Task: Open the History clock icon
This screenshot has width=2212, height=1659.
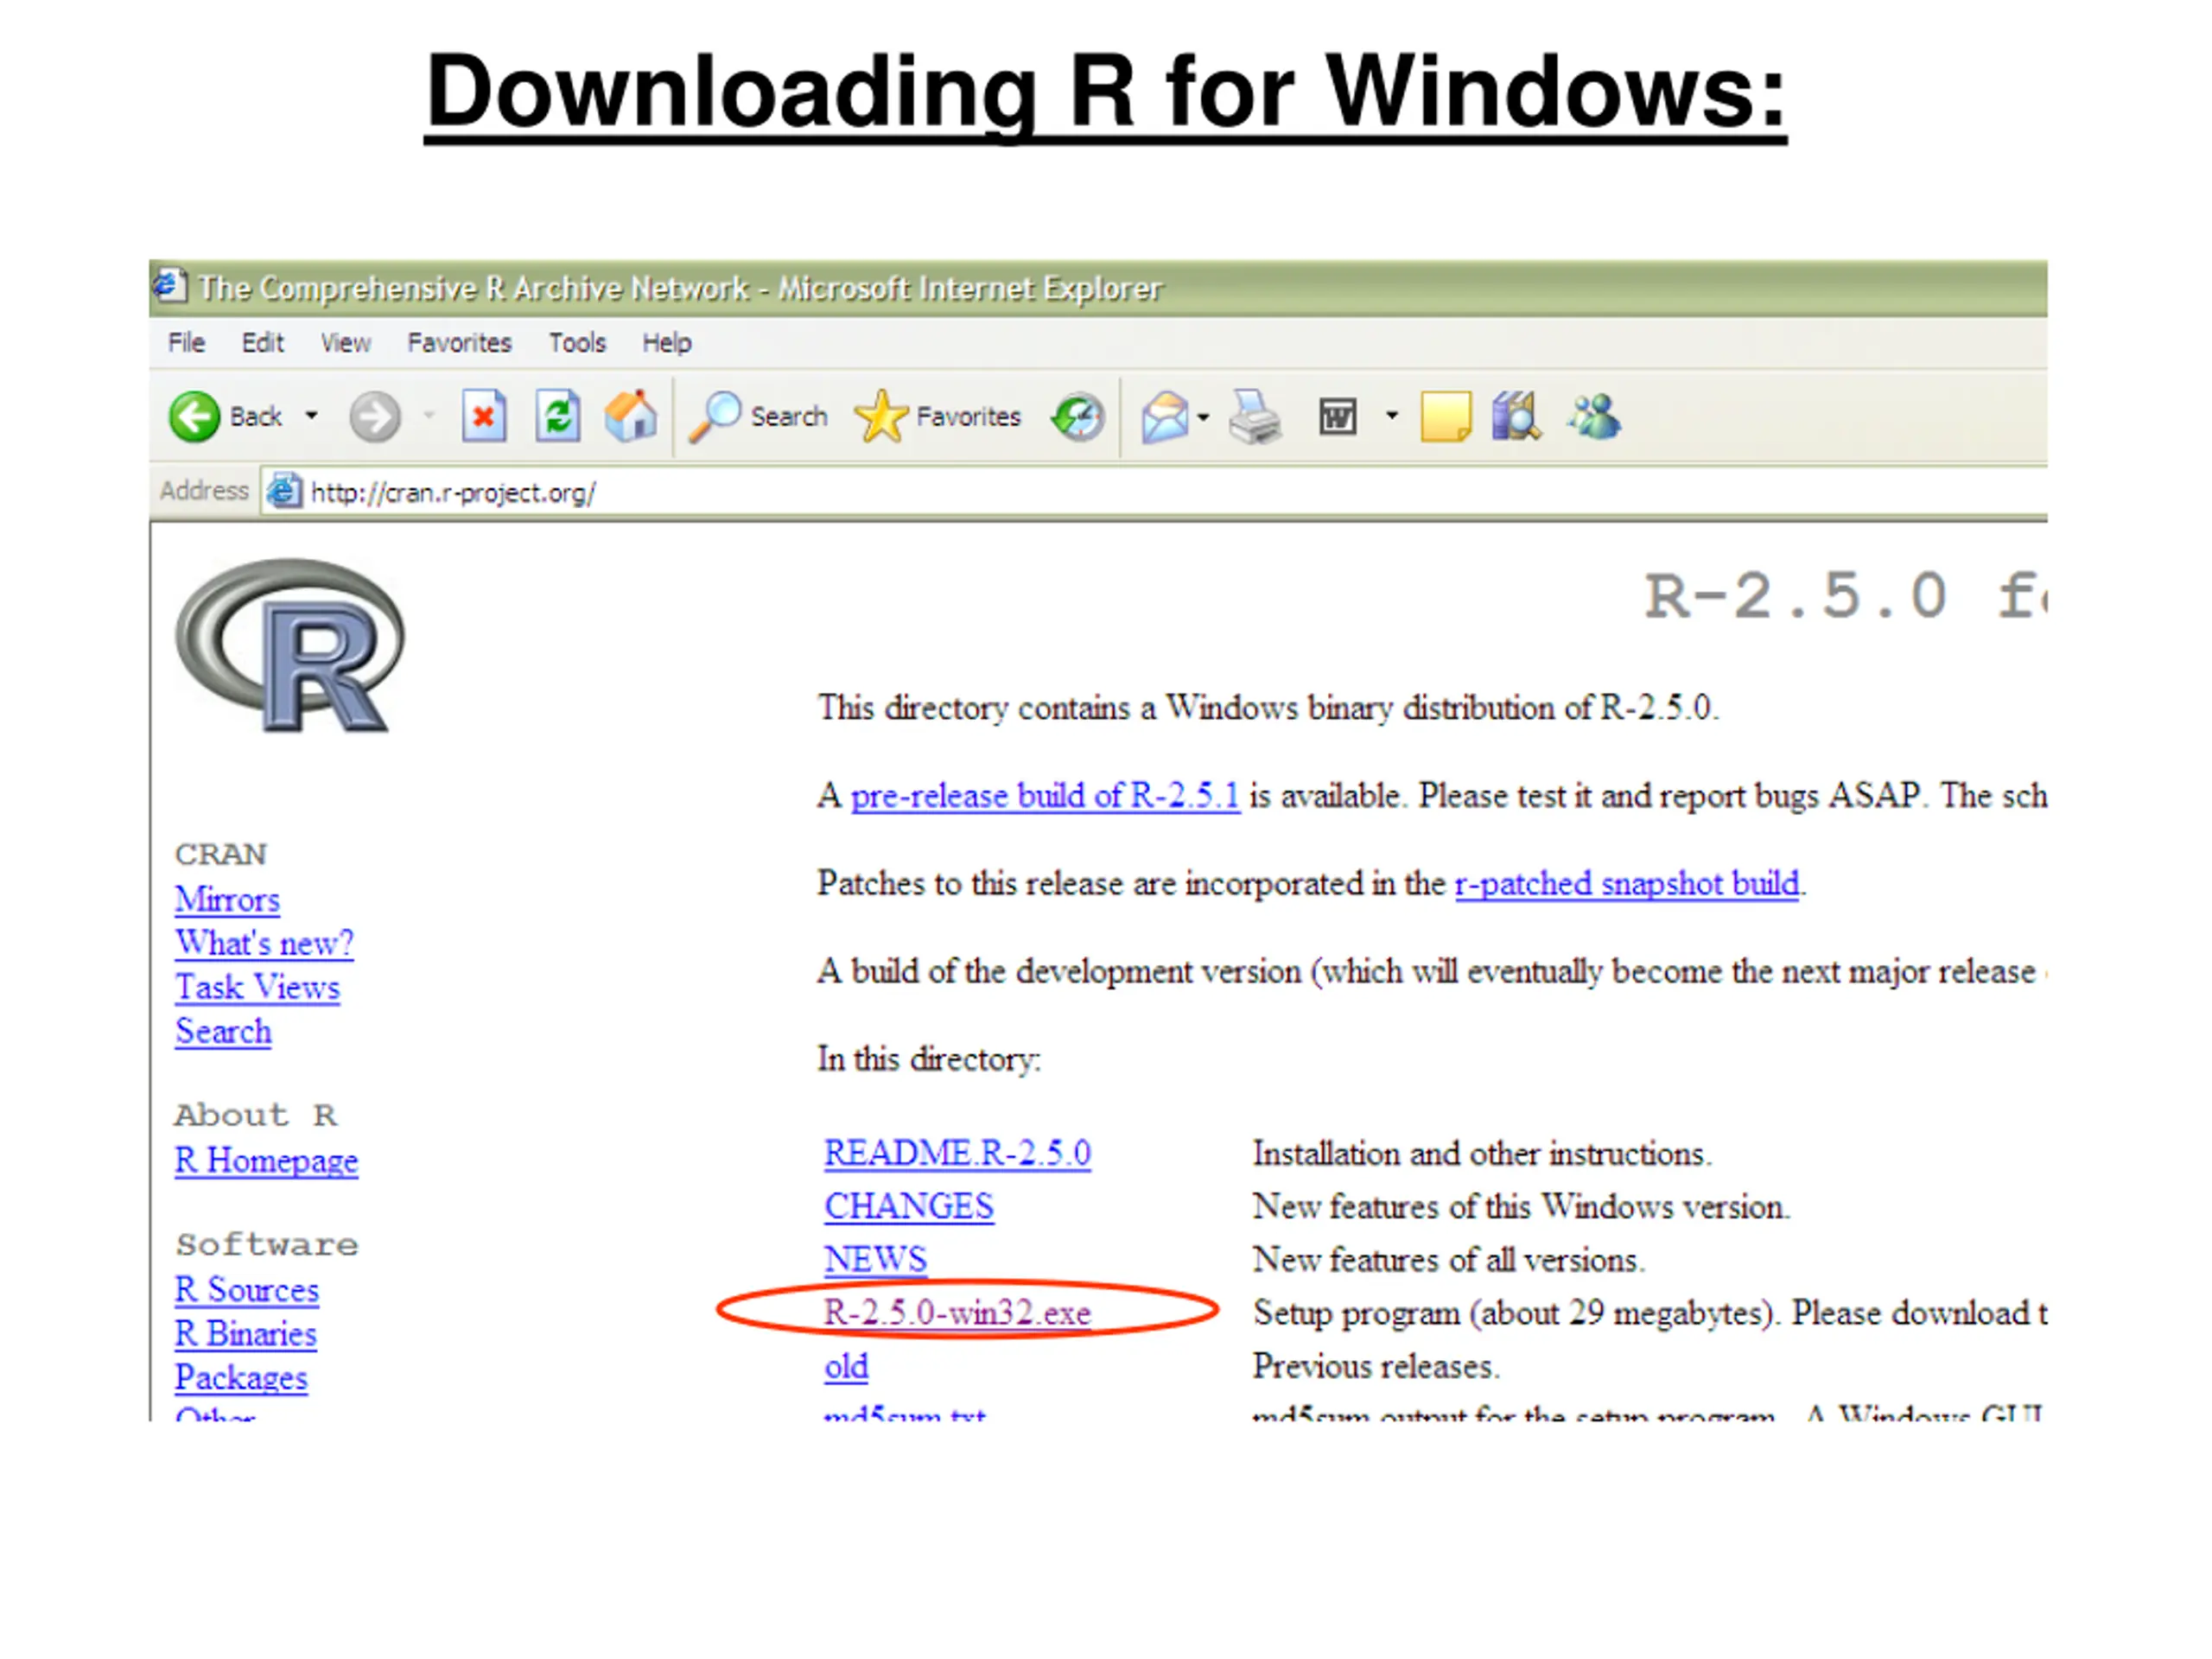Action: click(1078, 416)
